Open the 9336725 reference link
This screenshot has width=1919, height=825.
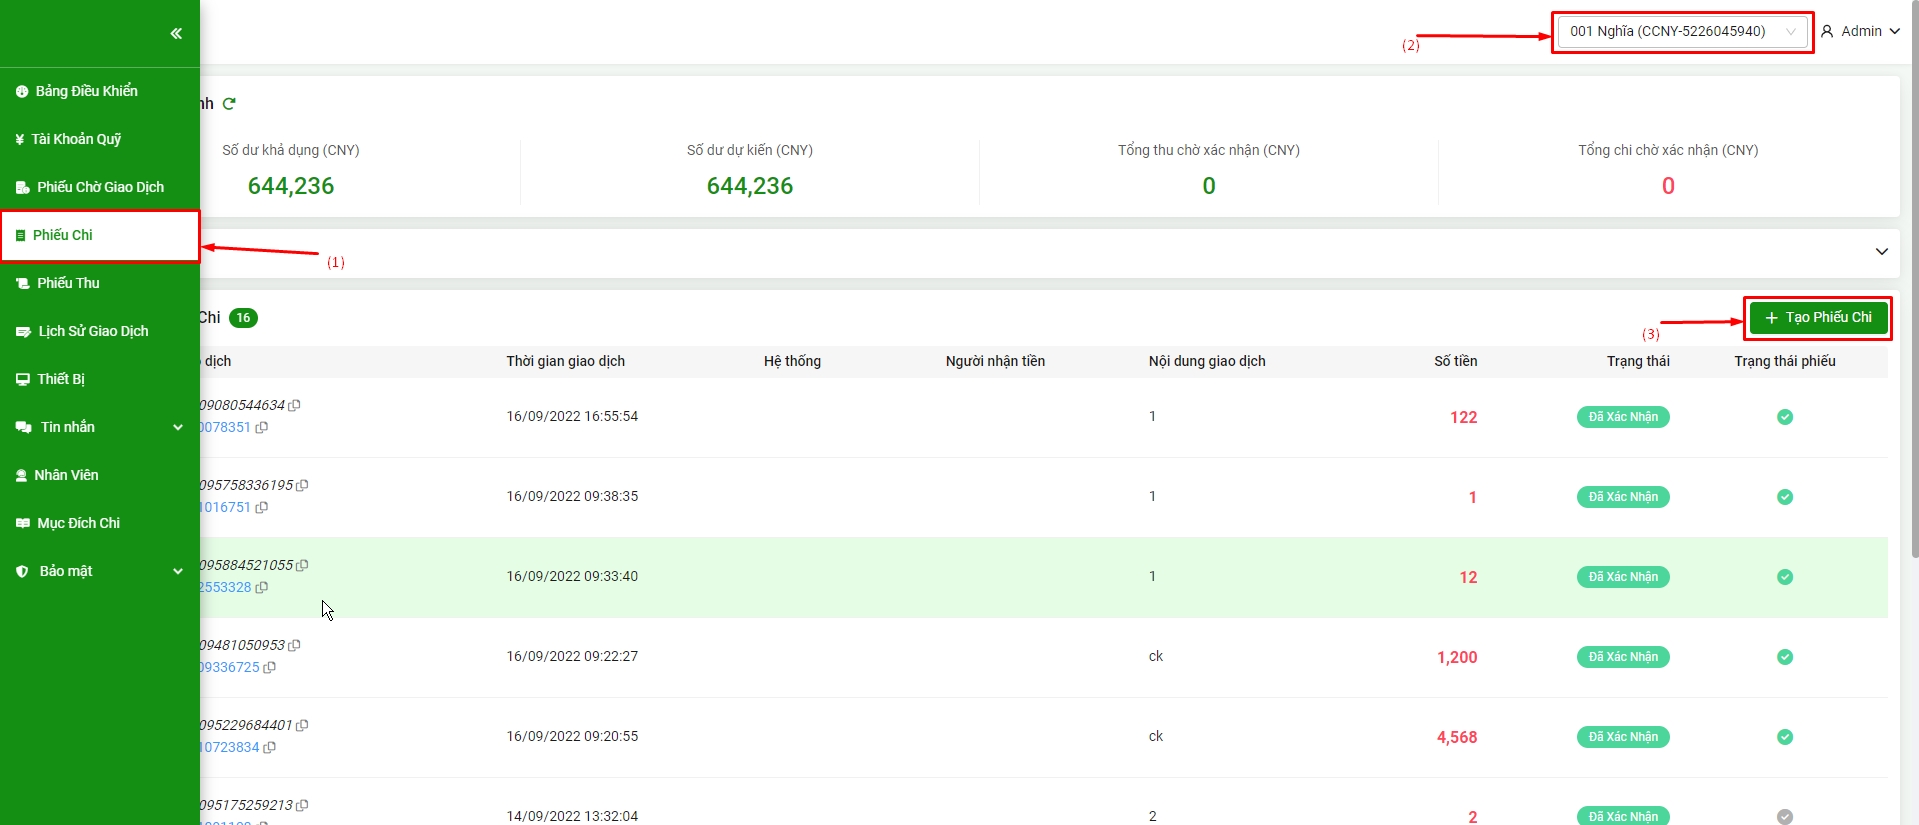[x=230, y=667]
